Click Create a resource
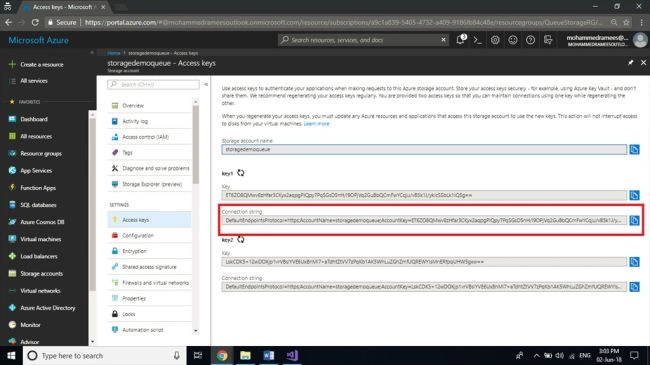The height and width of the screenshot is (365, 650). (41, 65)
